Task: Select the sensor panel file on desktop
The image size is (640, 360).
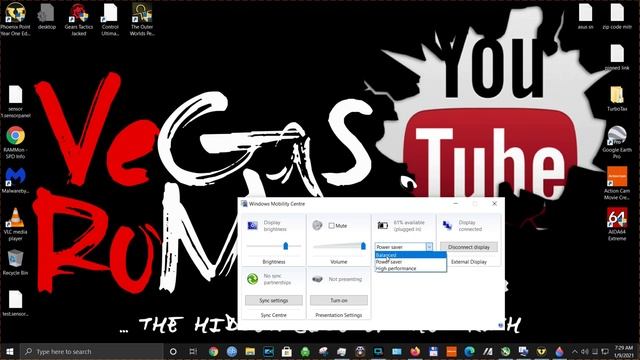Action: pyautogui.click(x=15, y=101)
